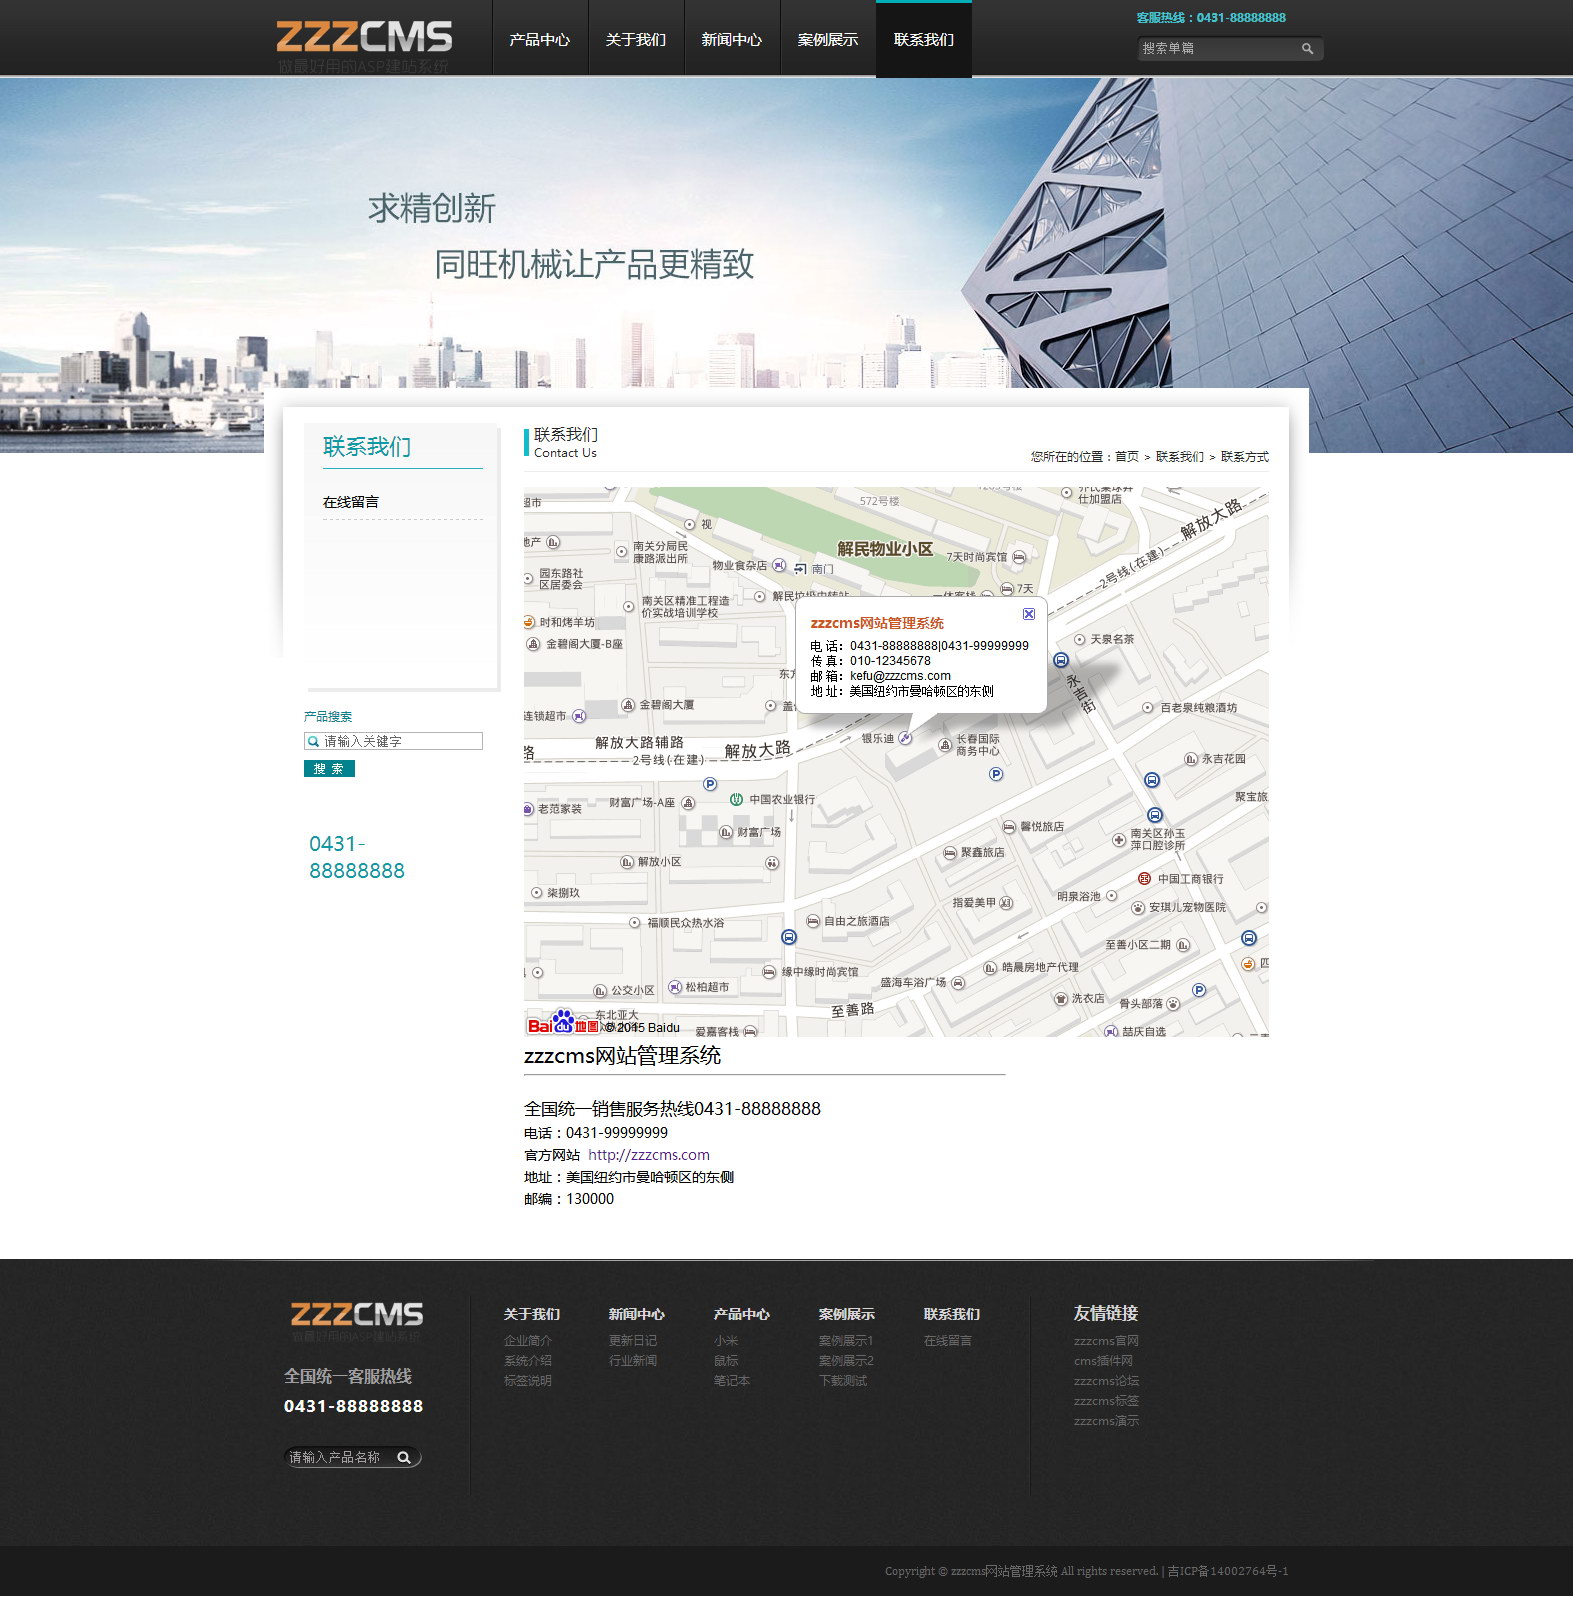This screenshot has height=1611, width=1573.
Task: Click the 馨悦旅店 hotel marker icon
Action: 1009,827
